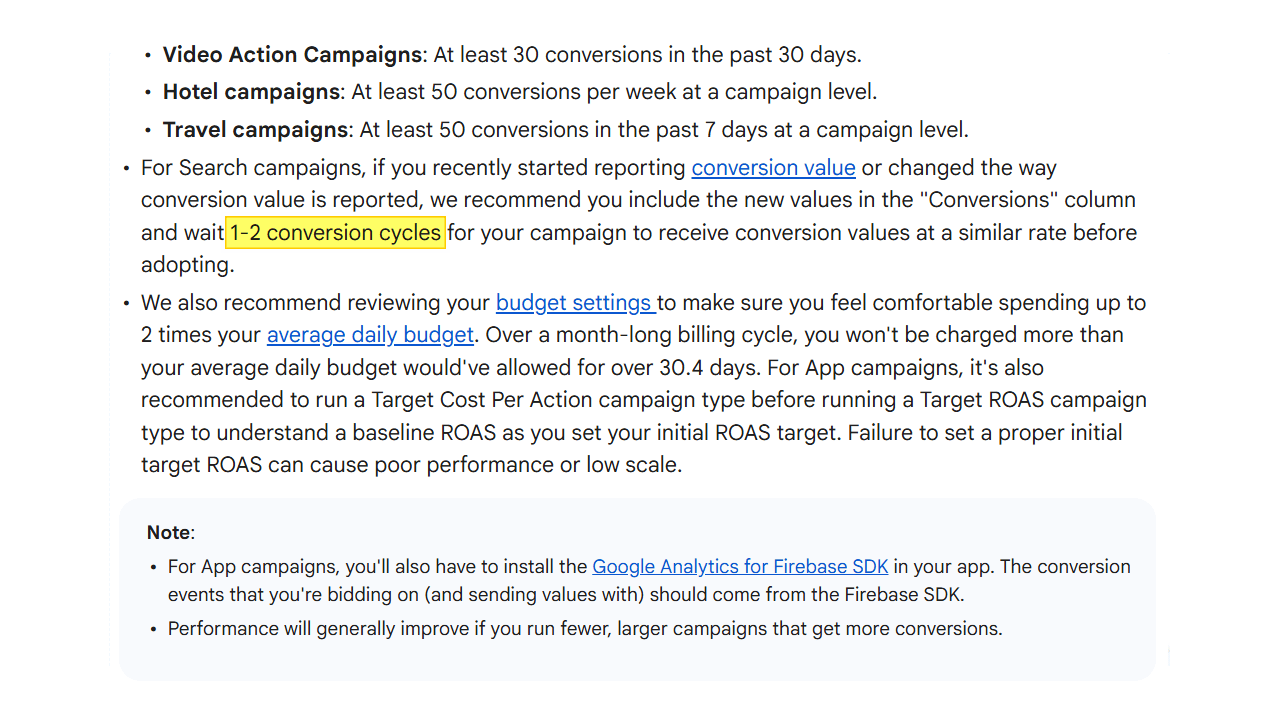1280x720 pixels.
Task: Visit the Google Analytics for Firebase SDK link
Action: tap(740, 567)
